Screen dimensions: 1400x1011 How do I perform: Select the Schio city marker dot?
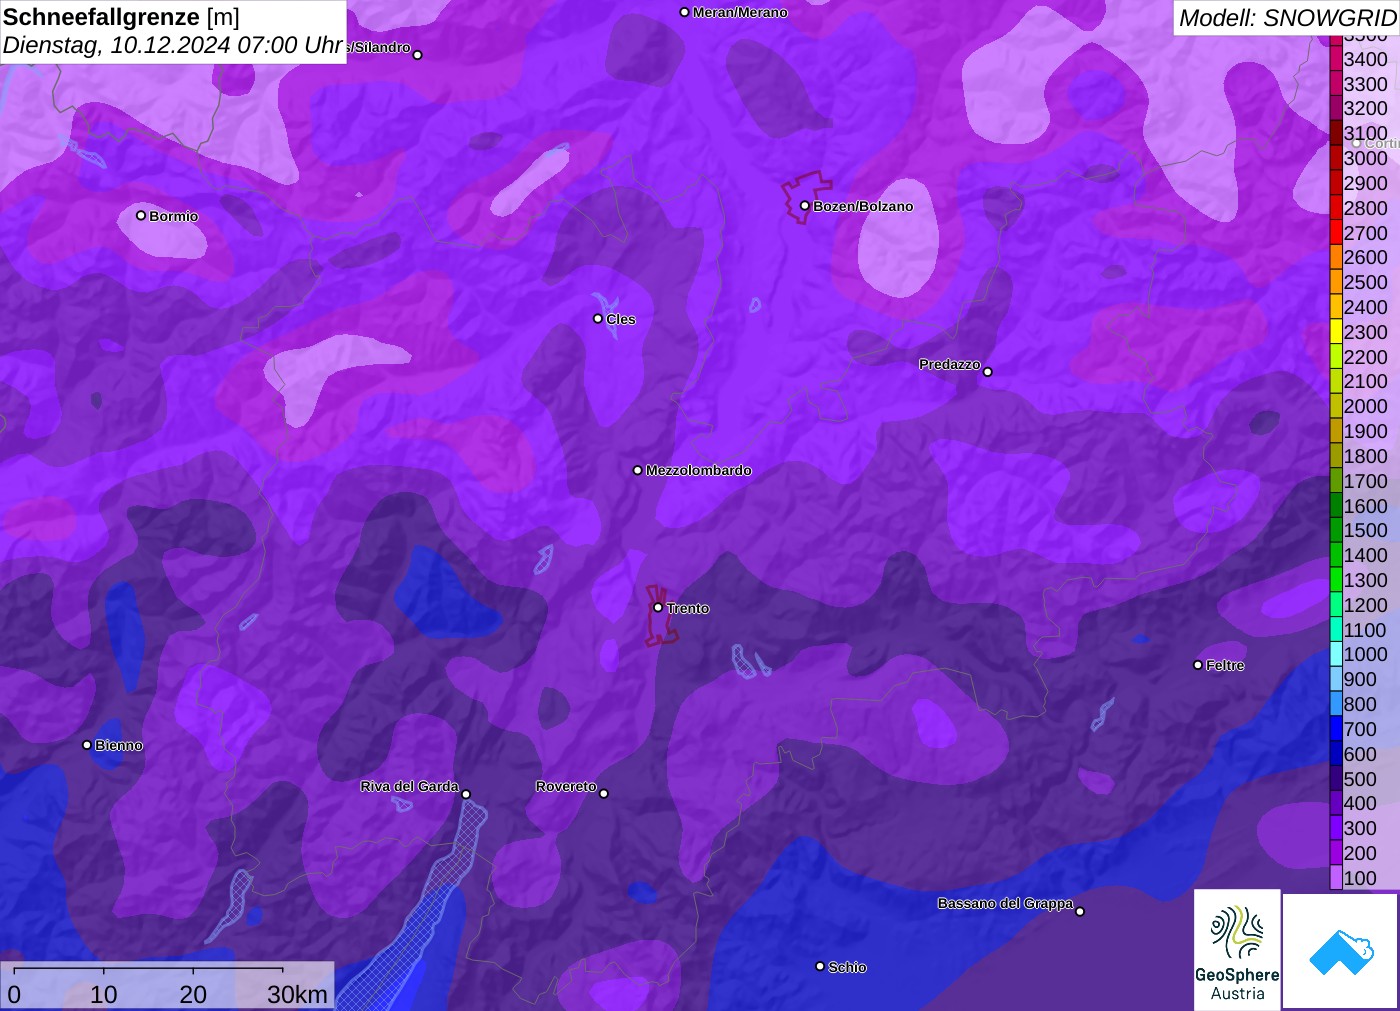coord(820,966)
